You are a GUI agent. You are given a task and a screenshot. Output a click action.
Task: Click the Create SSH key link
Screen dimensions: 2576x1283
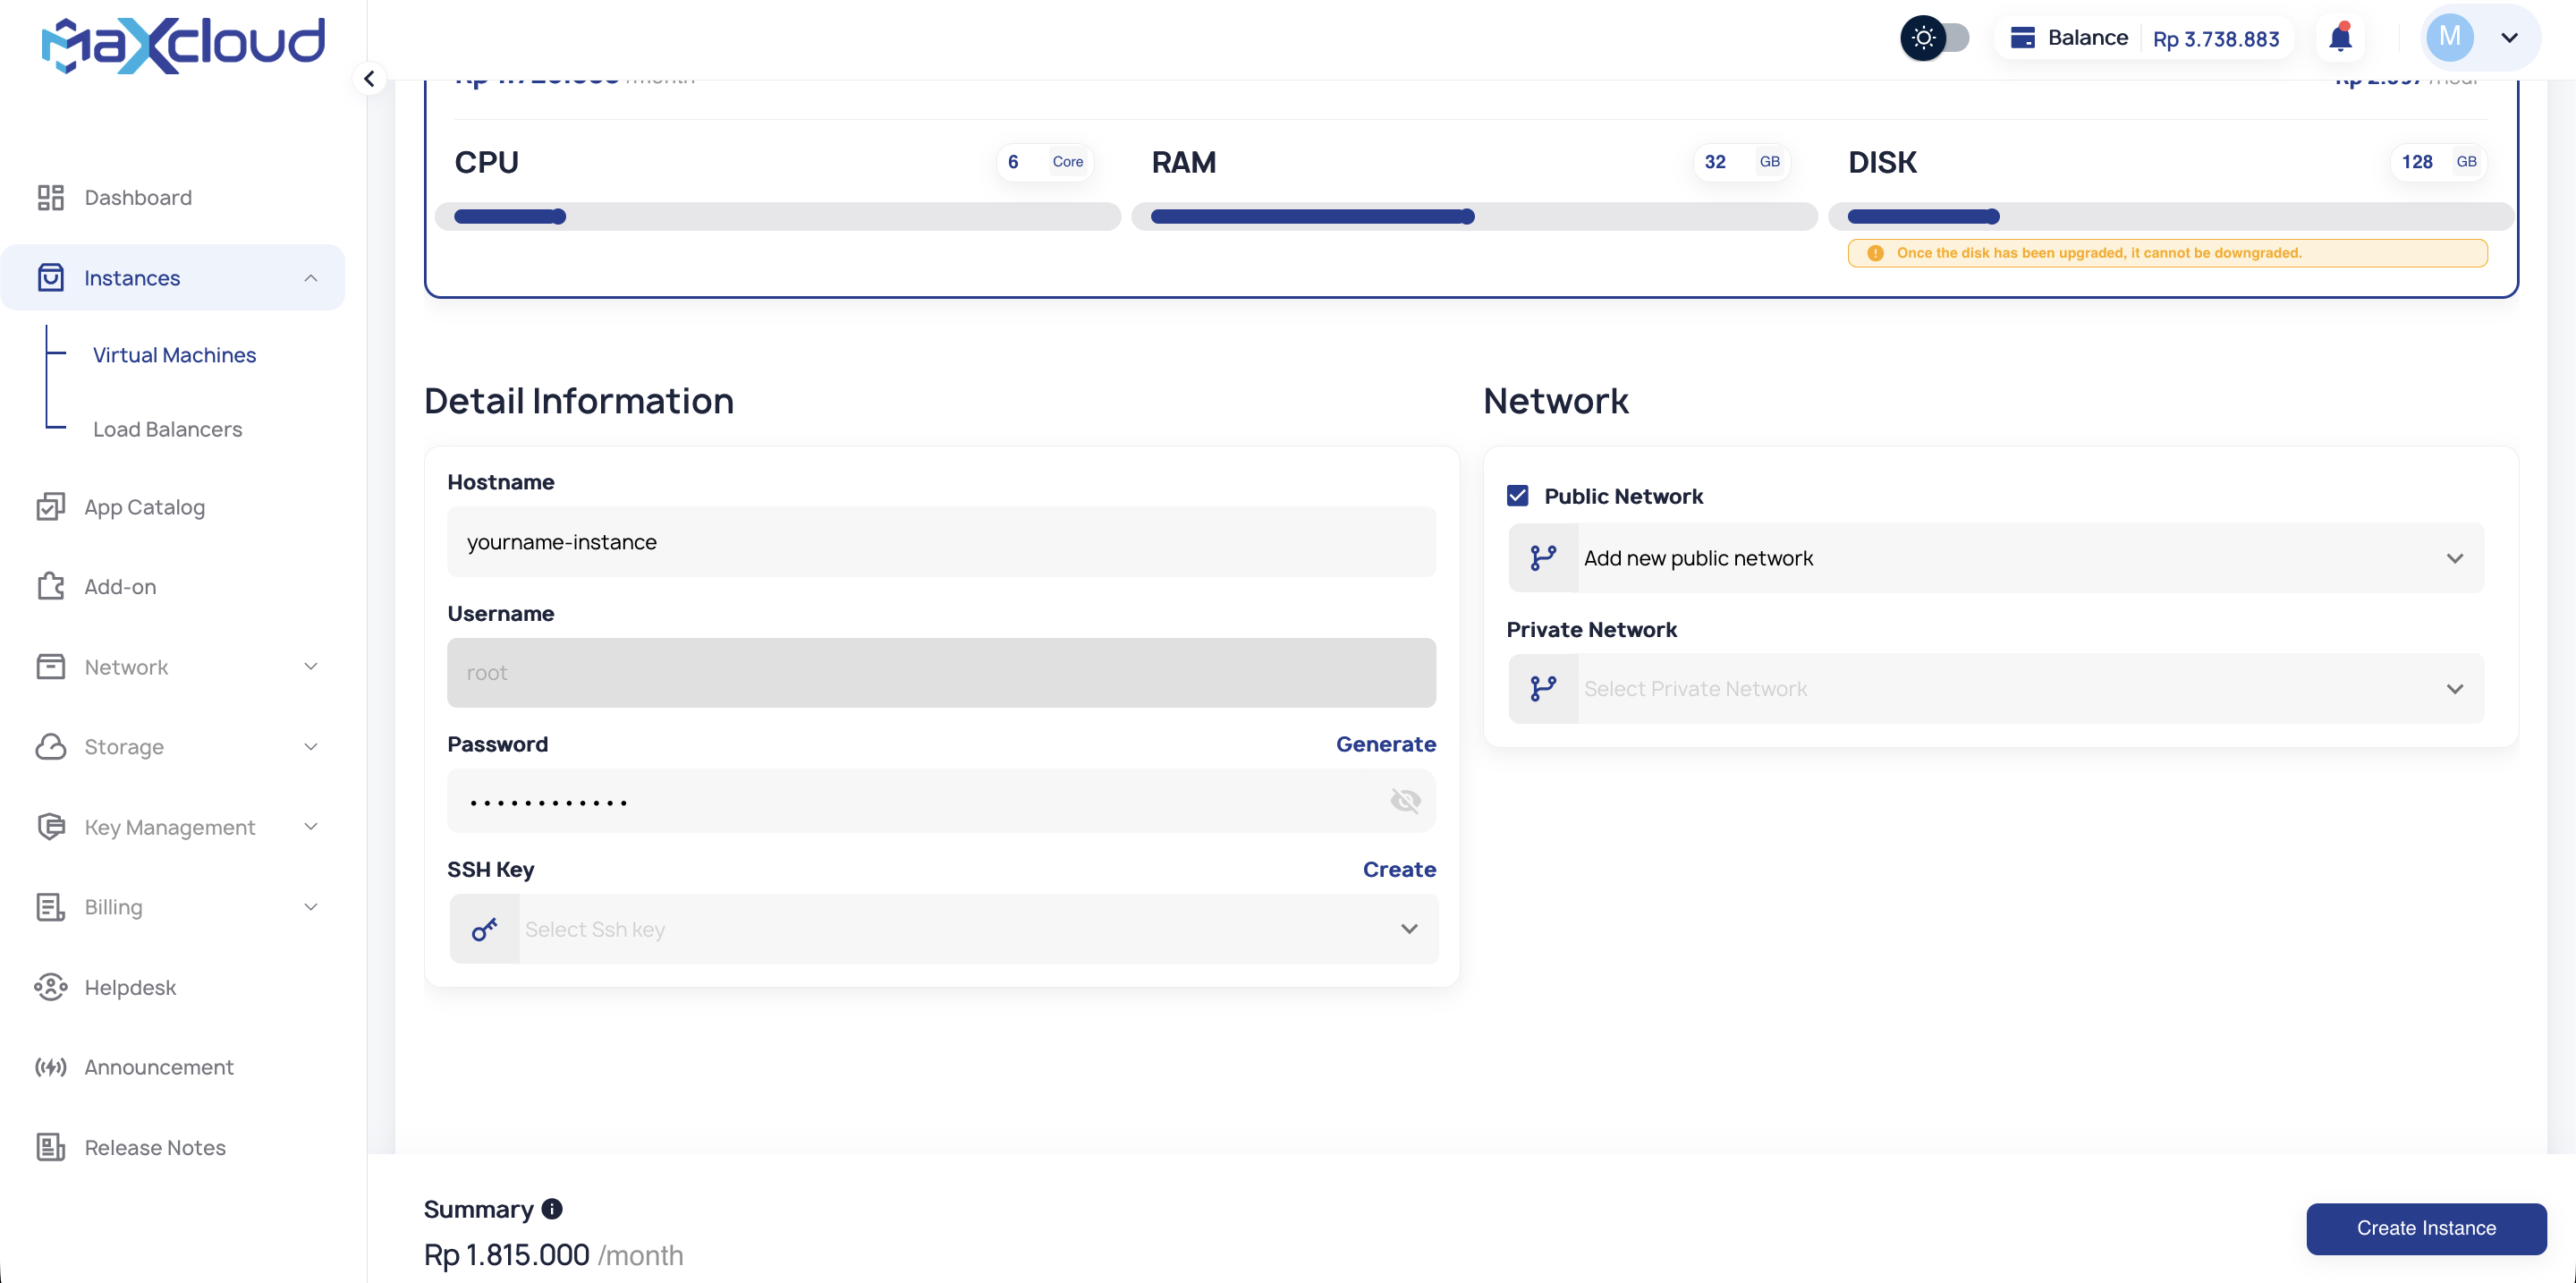tap(1399, 869)
